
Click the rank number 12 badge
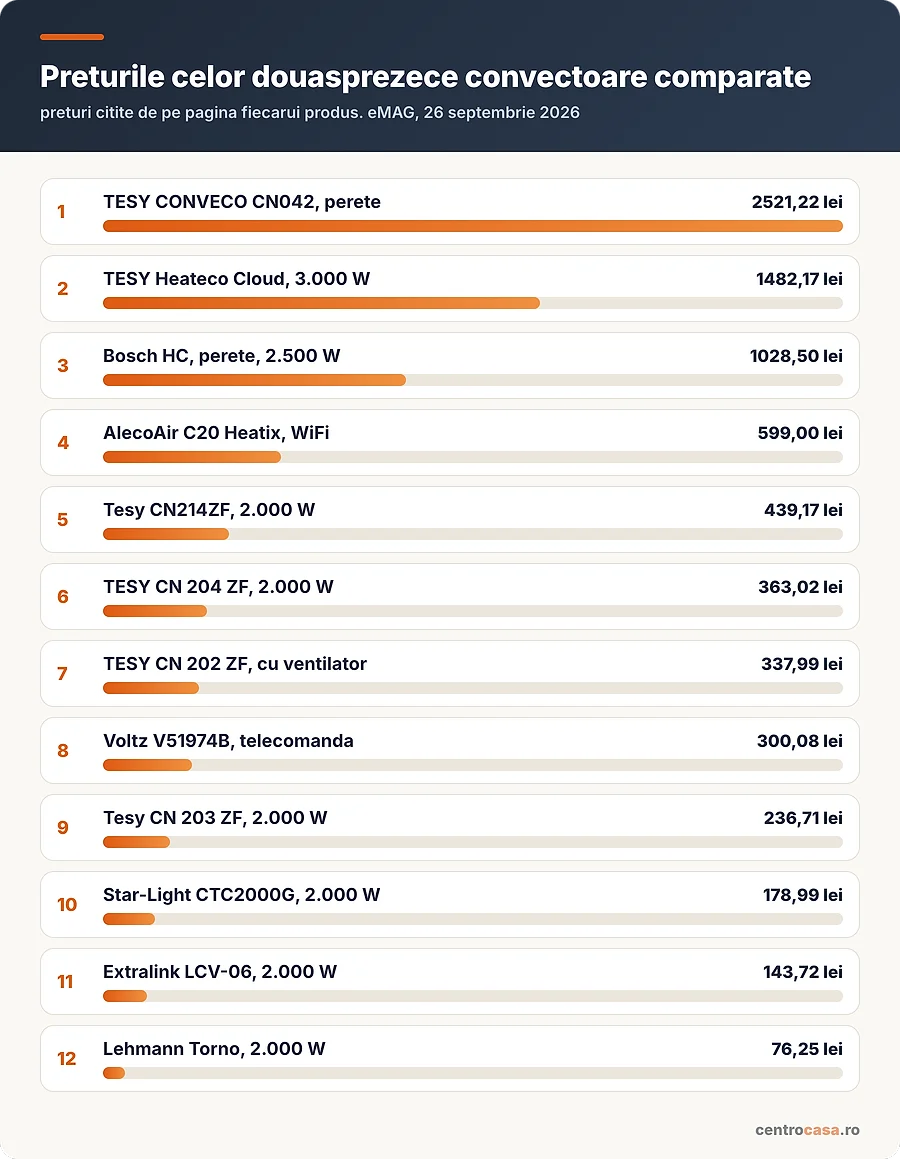[67, 1058]
